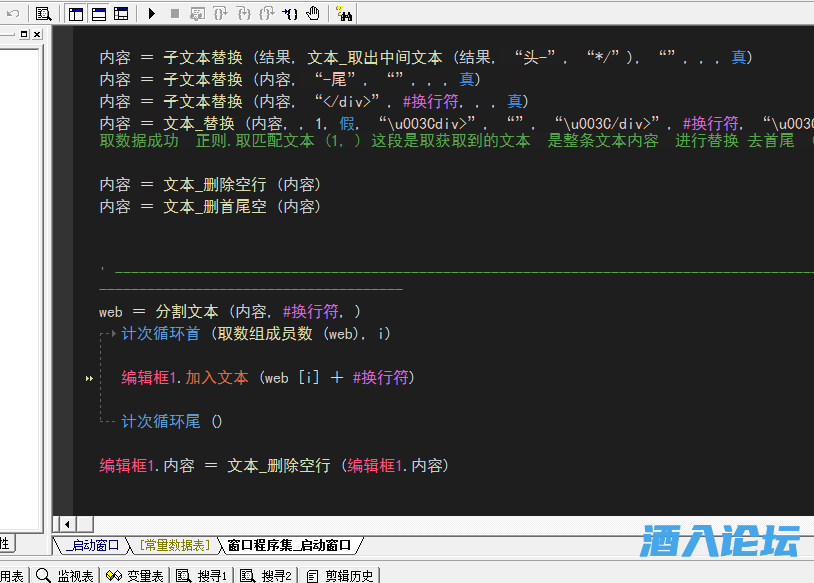814x583 pixels.
Task: Toggle the second panel layout button
Action: point(99,13)
